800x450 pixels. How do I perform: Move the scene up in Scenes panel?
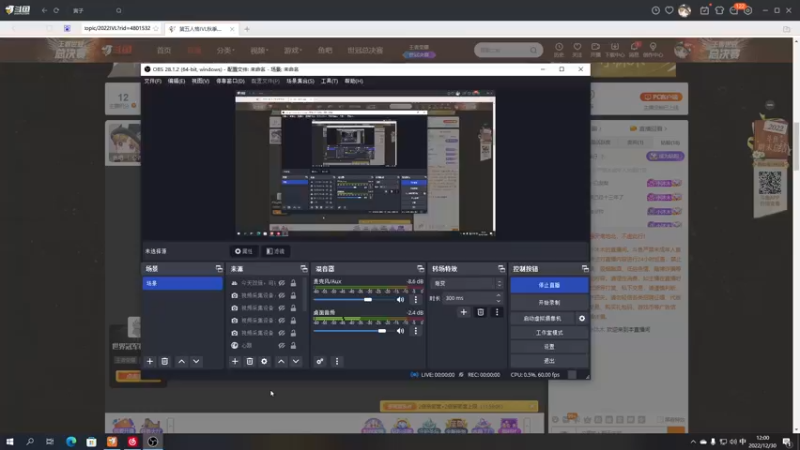point(181,361)
